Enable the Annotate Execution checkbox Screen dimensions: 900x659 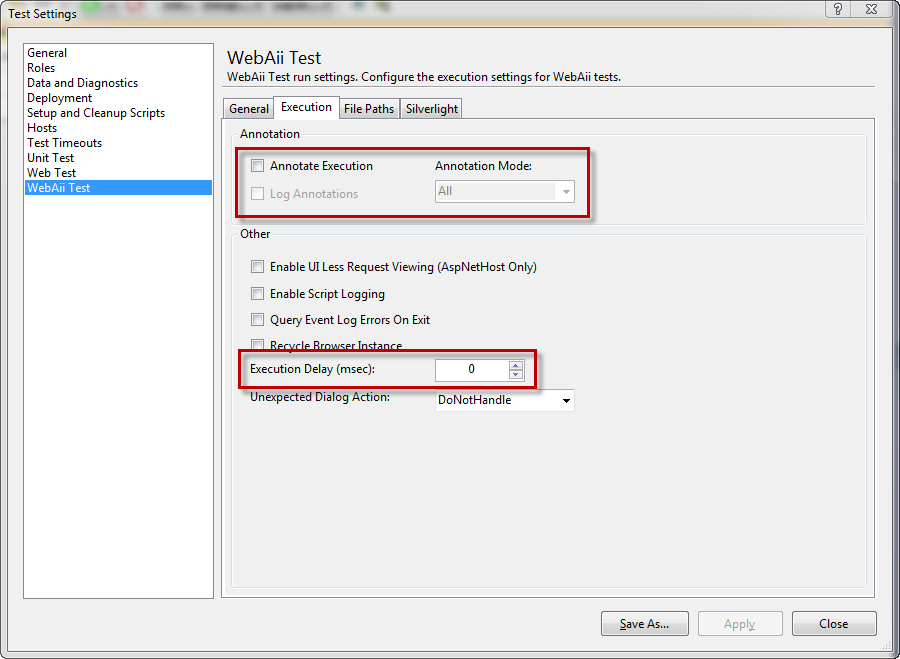(x=258, y=166)
